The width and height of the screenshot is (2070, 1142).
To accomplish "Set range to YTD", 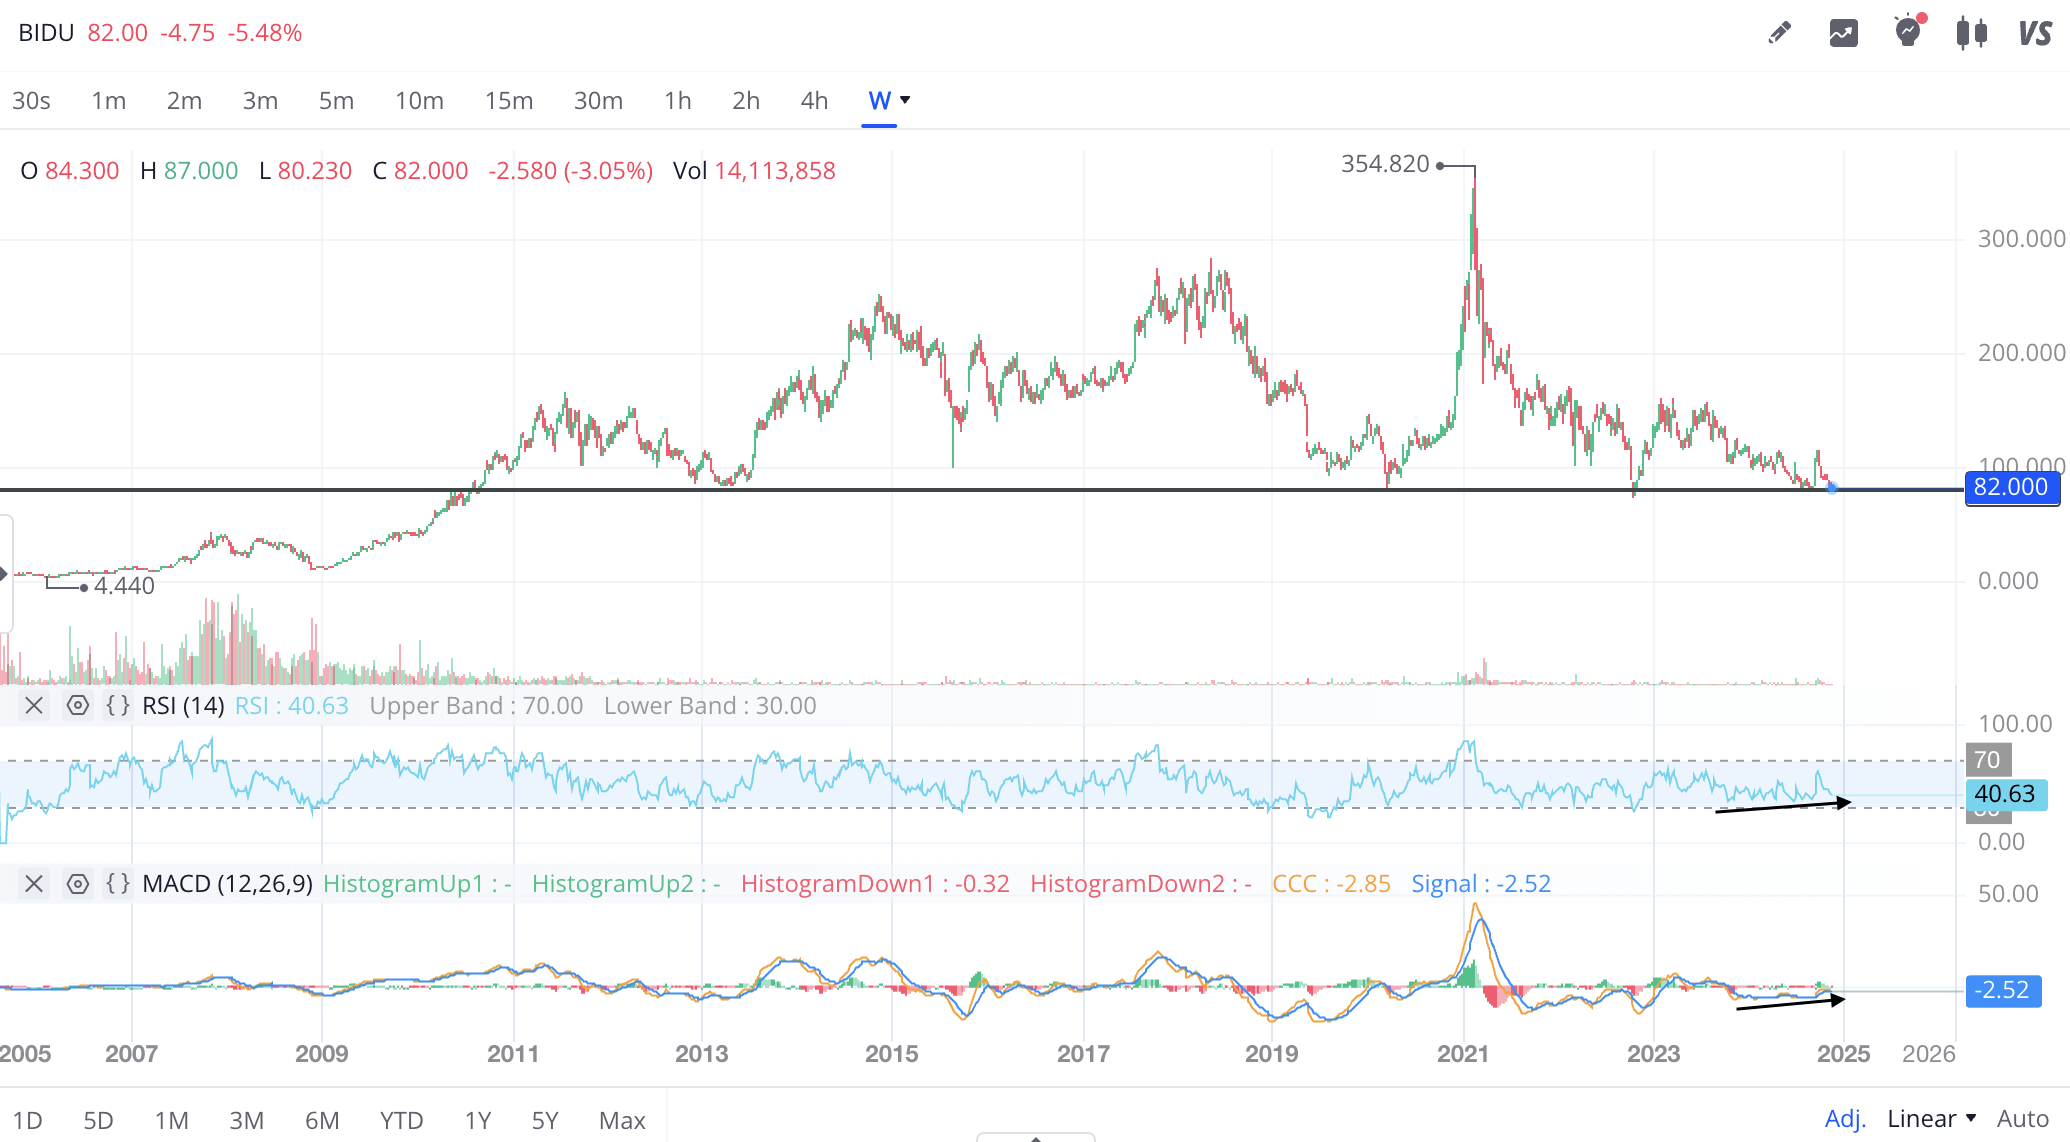I will (401, 1120).
